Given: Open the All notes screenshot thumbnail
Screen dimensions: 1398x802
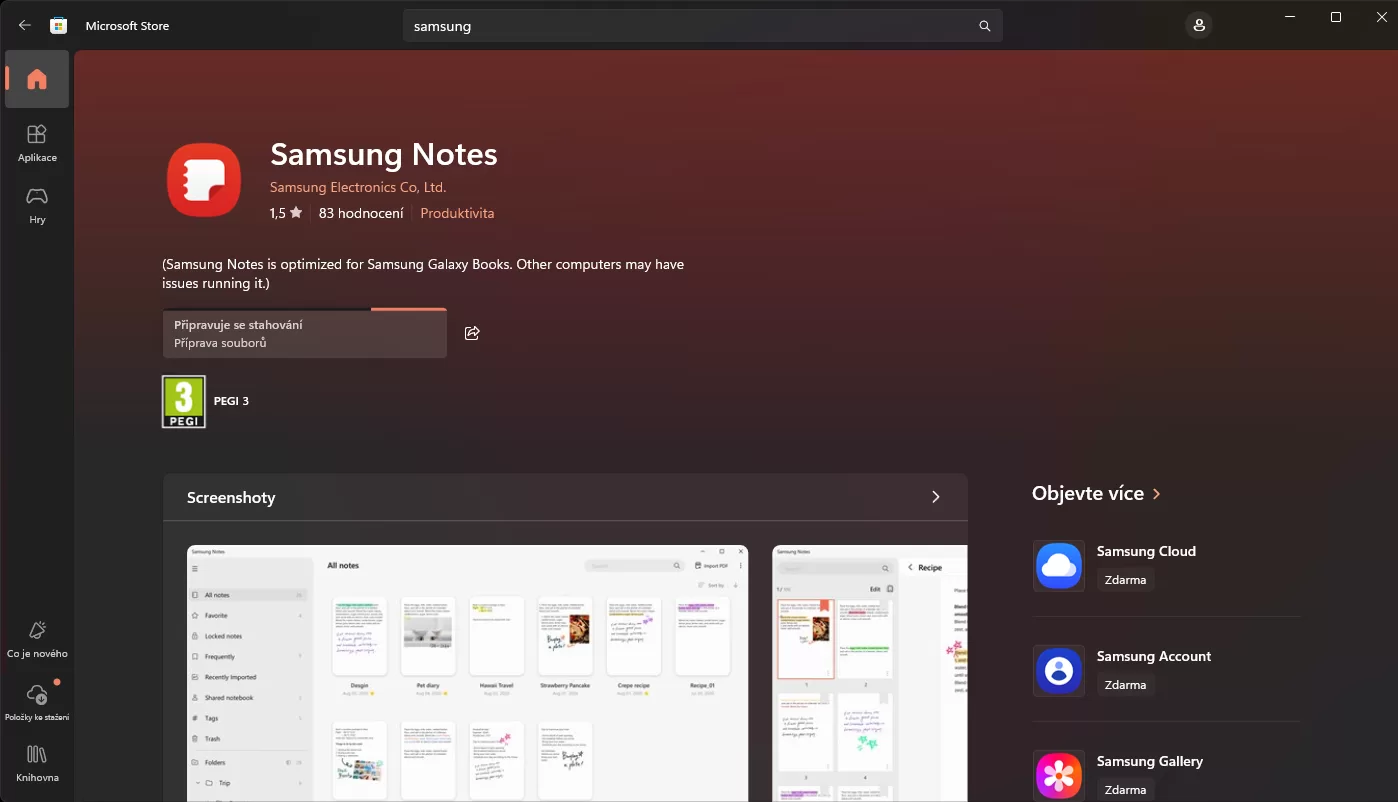Looking at the screenshot, I should click(467, 672).
